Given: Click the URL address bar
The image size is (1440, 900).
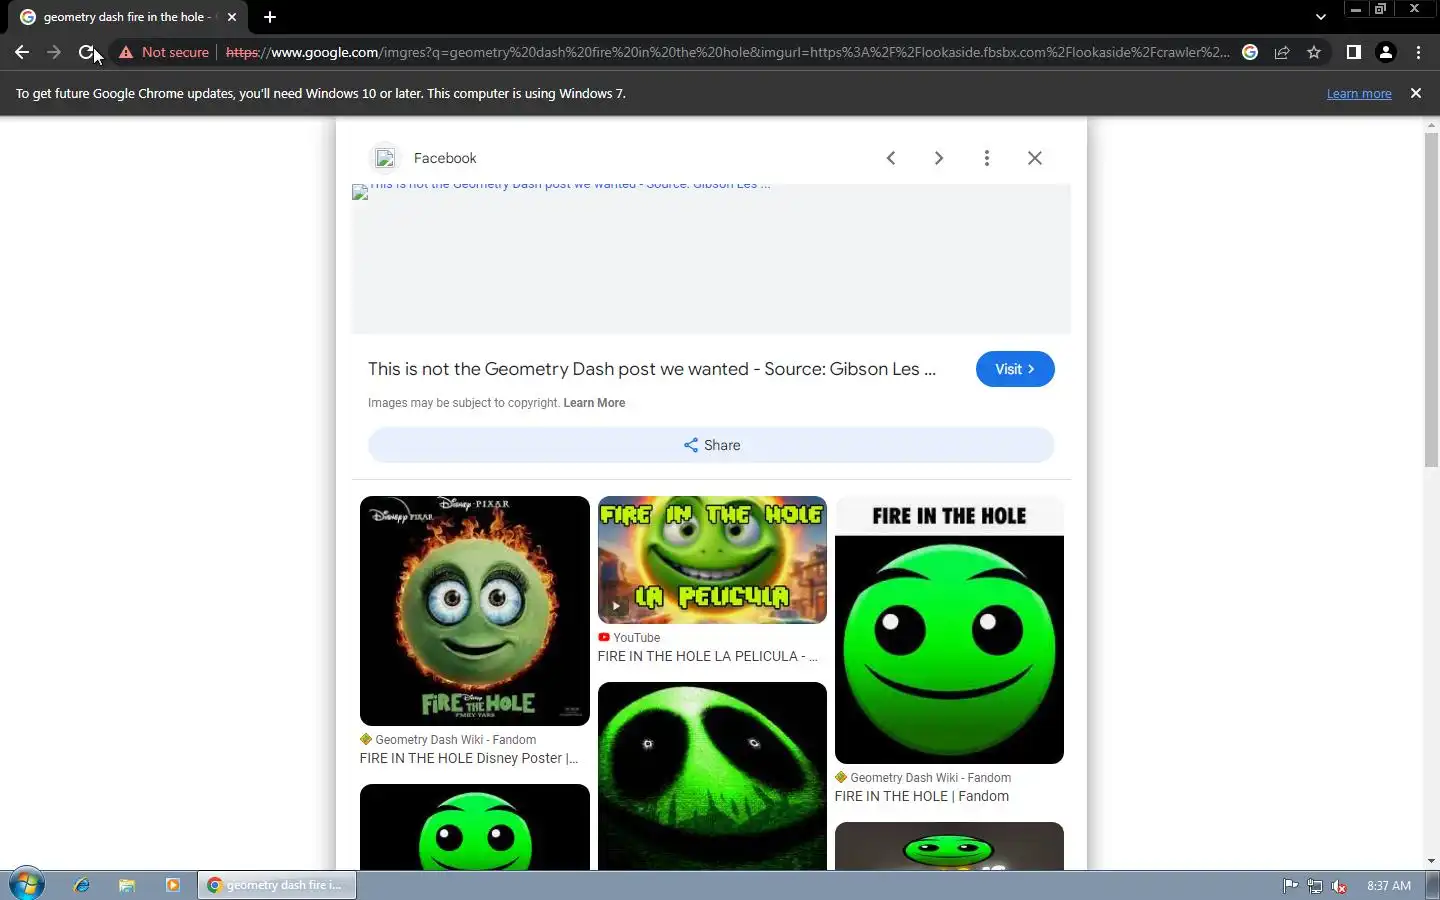Looking at the screenshot, I should (727, 52).
